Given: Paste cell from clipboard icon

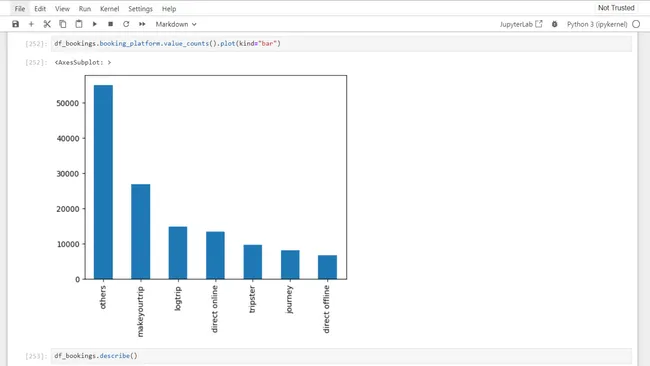Looking at the screenshot, I should [79, 24].
